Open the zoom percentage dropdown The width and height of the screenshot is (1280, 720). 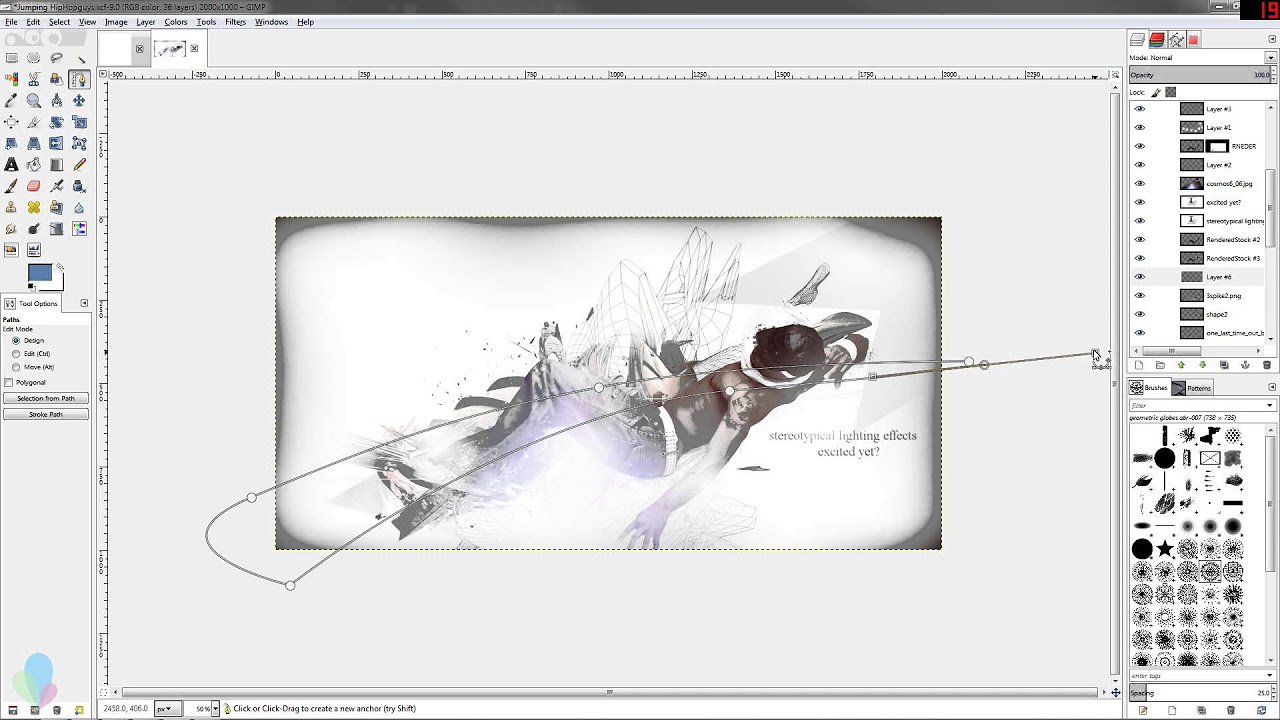click(215, 709)
